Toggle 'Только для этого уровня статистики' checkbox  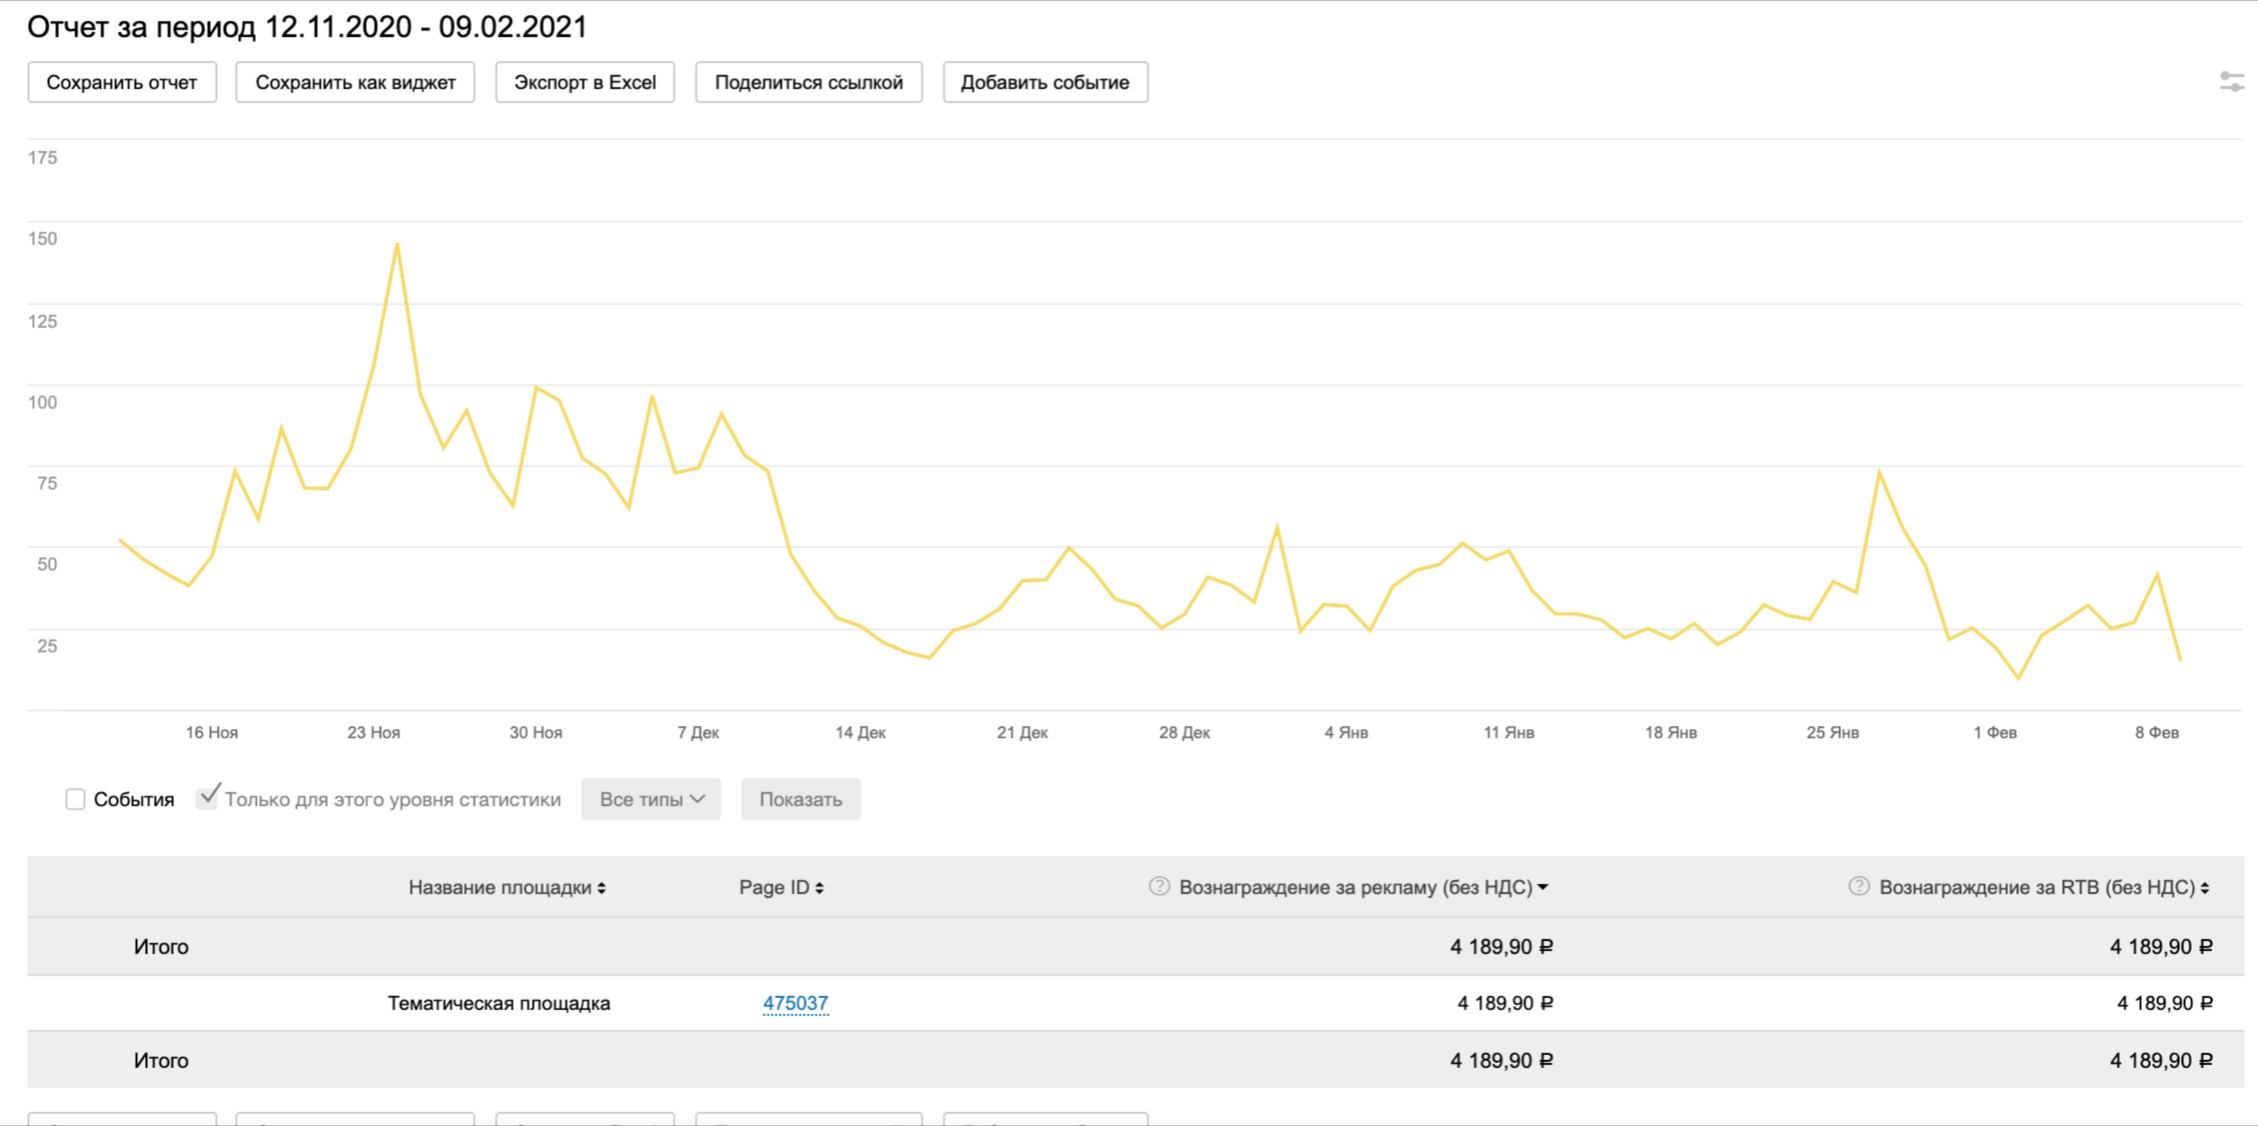tap(207, 797)
